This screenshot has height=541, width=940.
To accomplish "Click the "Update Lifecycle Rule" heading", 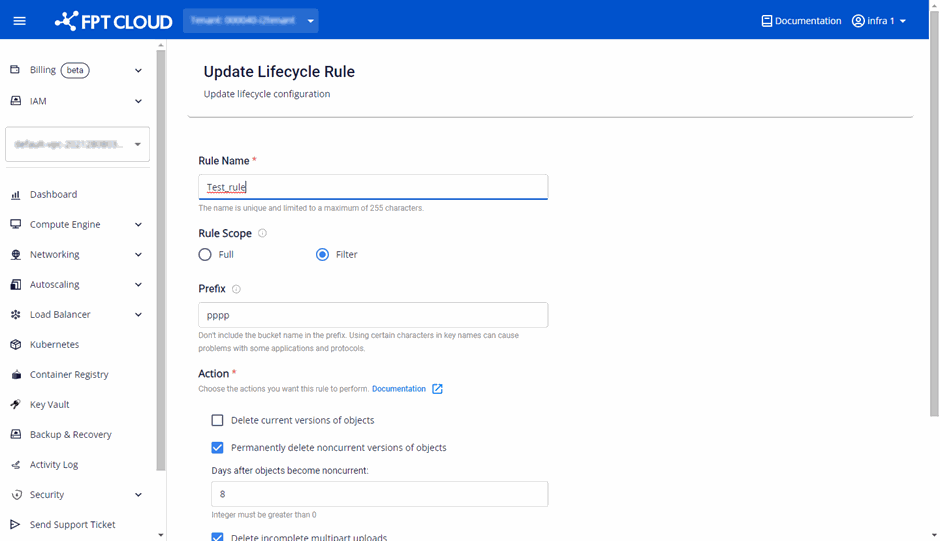I will click(x=279, y=71).
